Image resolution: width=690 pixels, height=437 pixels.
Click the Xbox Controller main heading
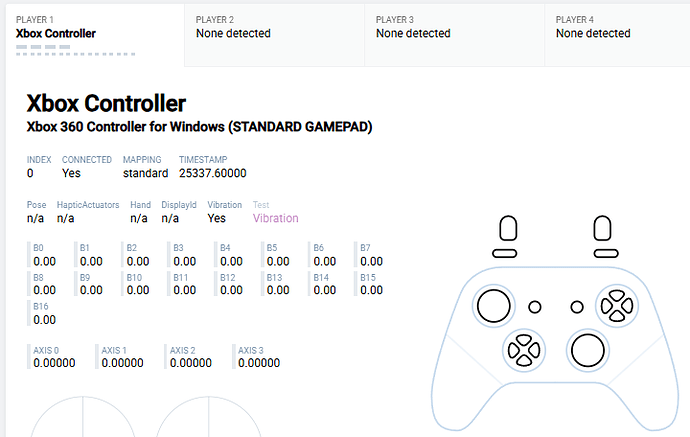(106, 103)
